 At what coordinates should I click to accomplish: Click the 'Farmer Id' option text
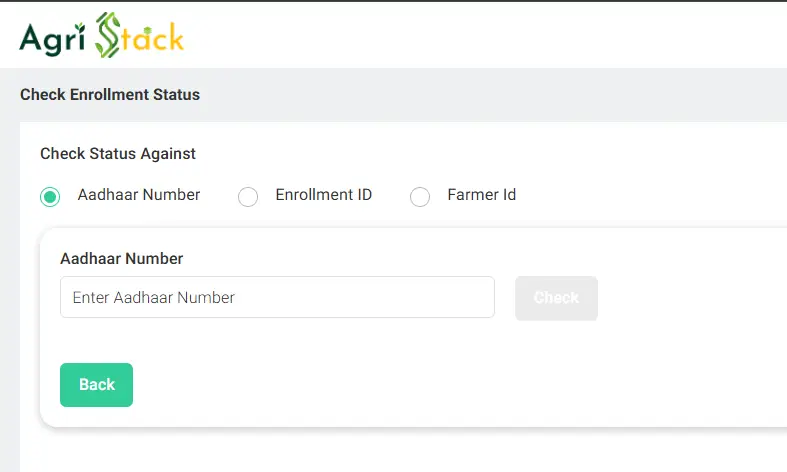point(481,195)
